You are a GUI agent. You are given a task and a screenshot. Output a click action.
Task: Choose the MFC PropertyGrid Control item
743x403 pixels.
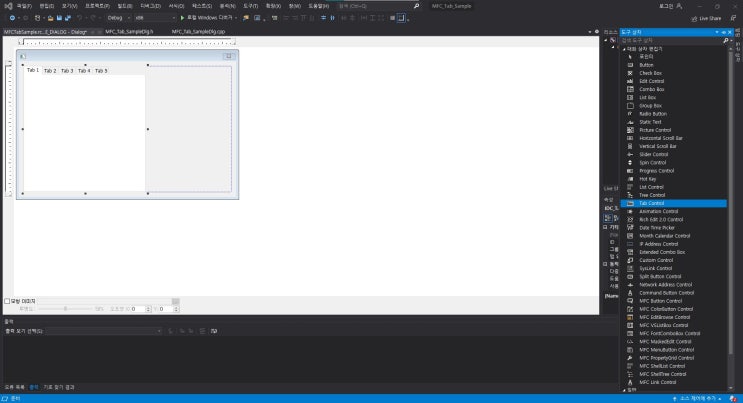pos(674,358)
